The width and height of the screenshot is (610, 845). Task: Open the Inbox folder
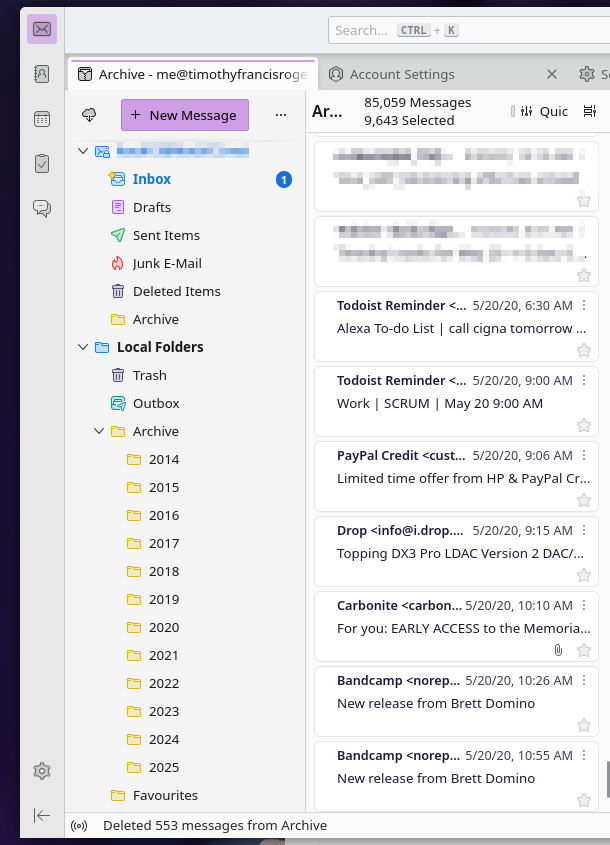152,179
